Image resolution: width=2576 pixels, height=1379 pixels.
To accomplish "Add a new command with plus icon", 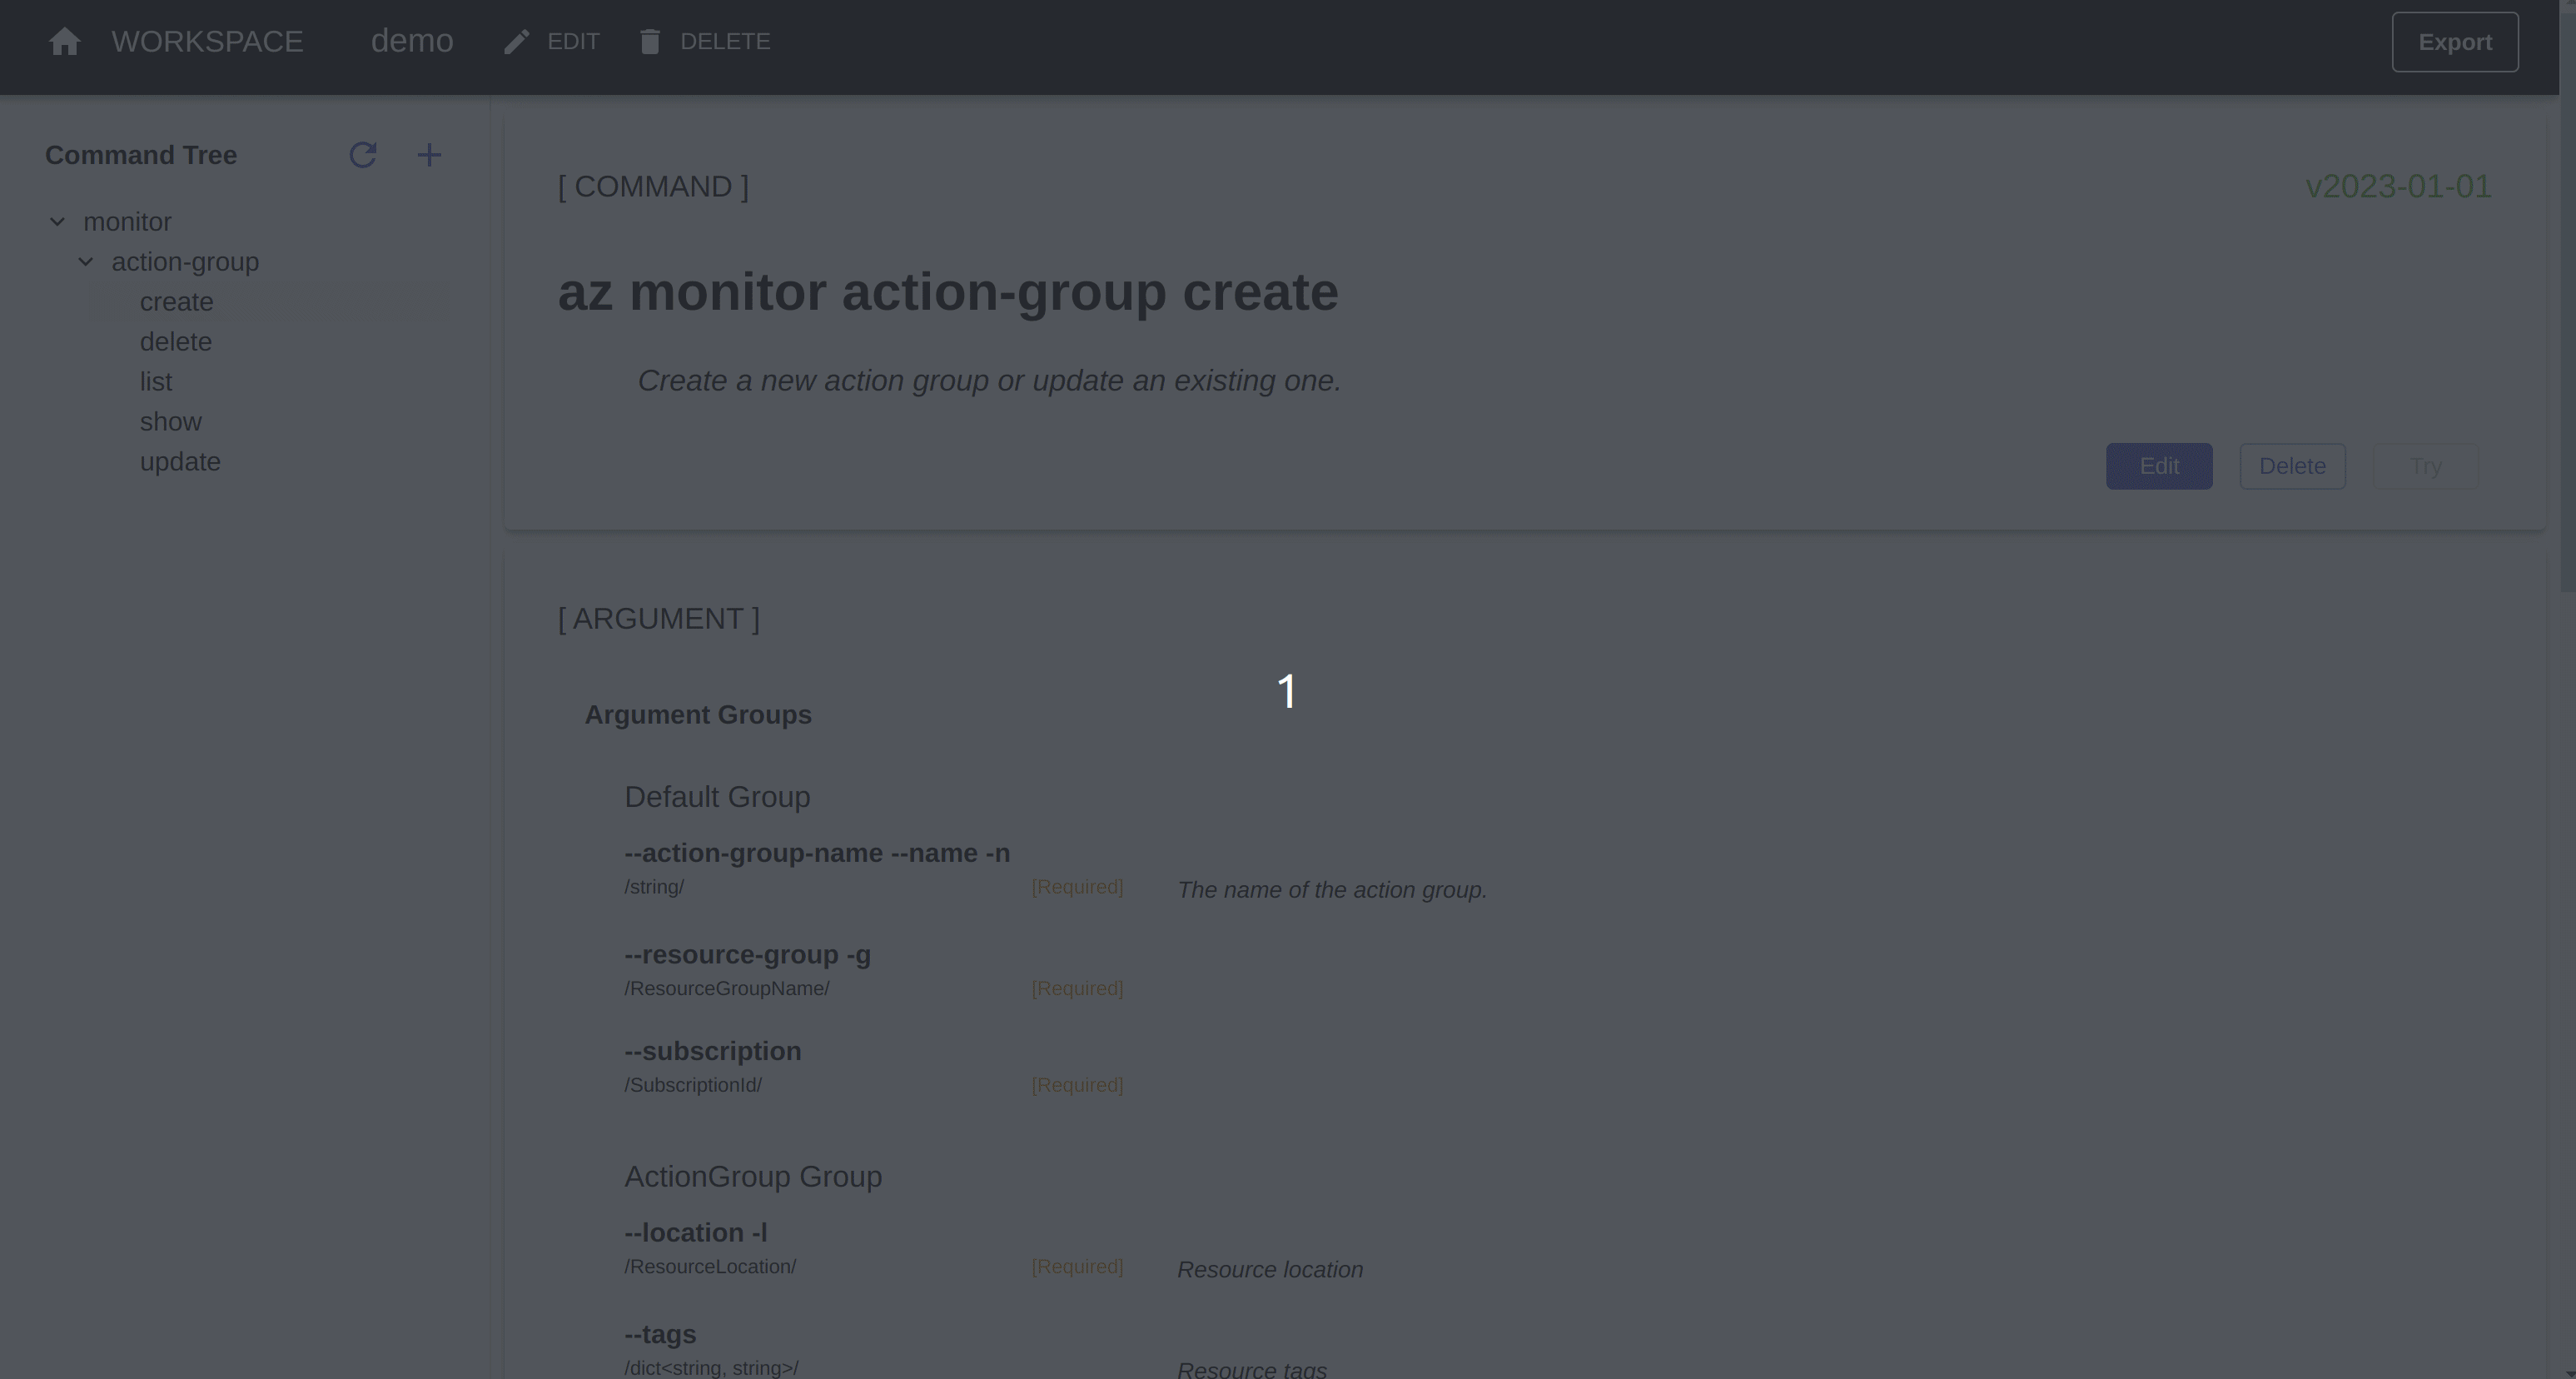I will pyautogui.click(x=429, y=155).
